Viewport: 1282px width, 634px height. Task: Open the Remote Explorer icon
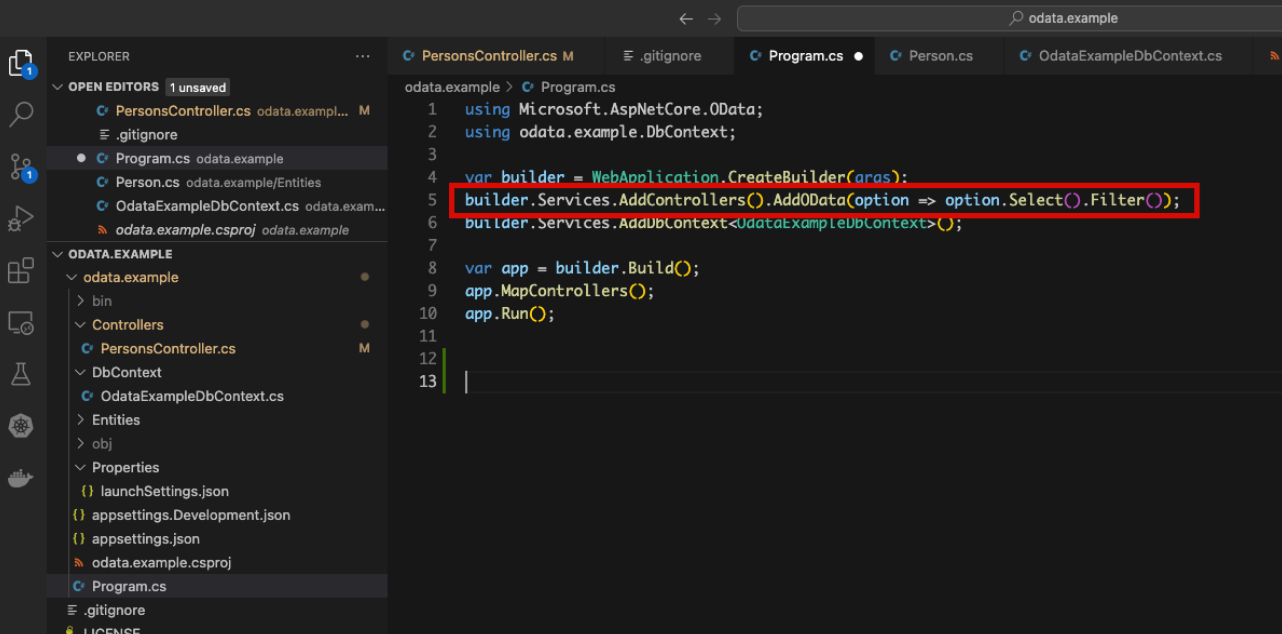click(21, 323)
